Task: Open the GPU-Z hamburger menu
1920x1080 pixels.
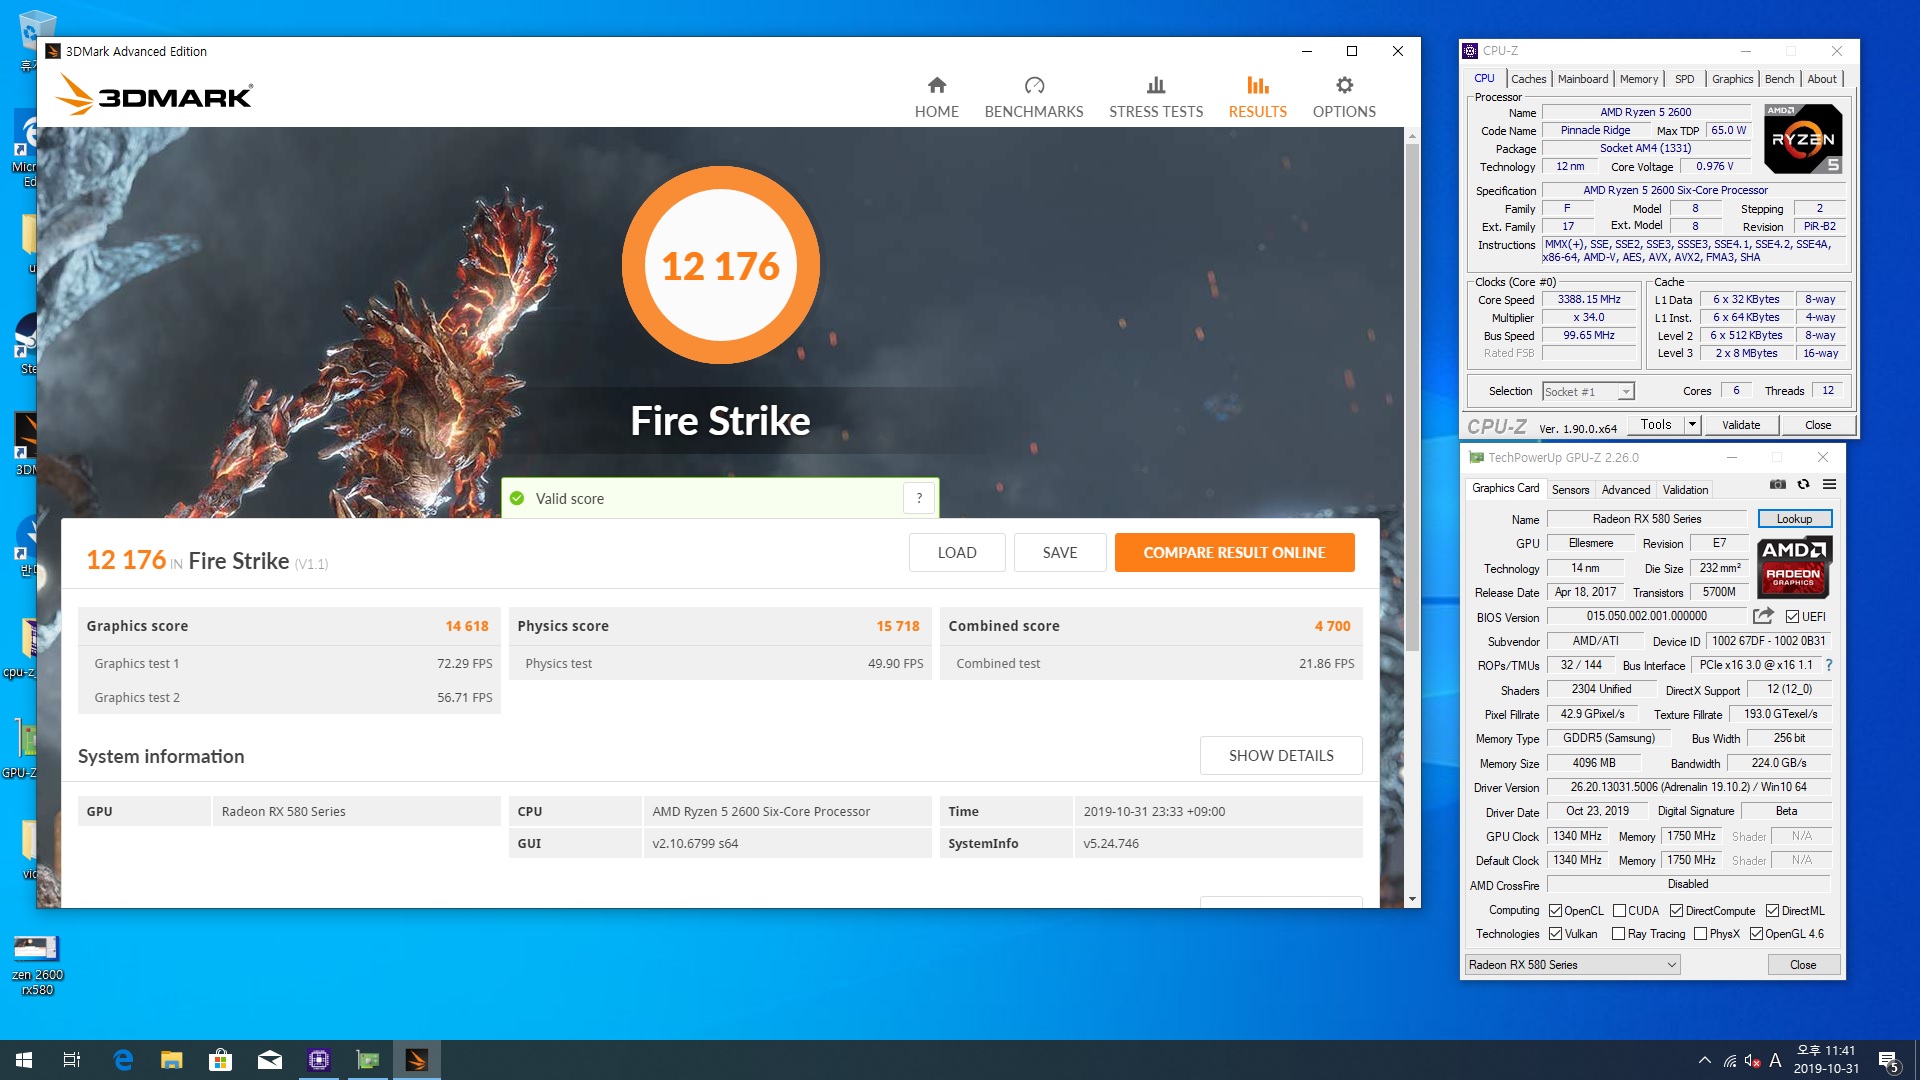Action: click(x=1829, y=485)
